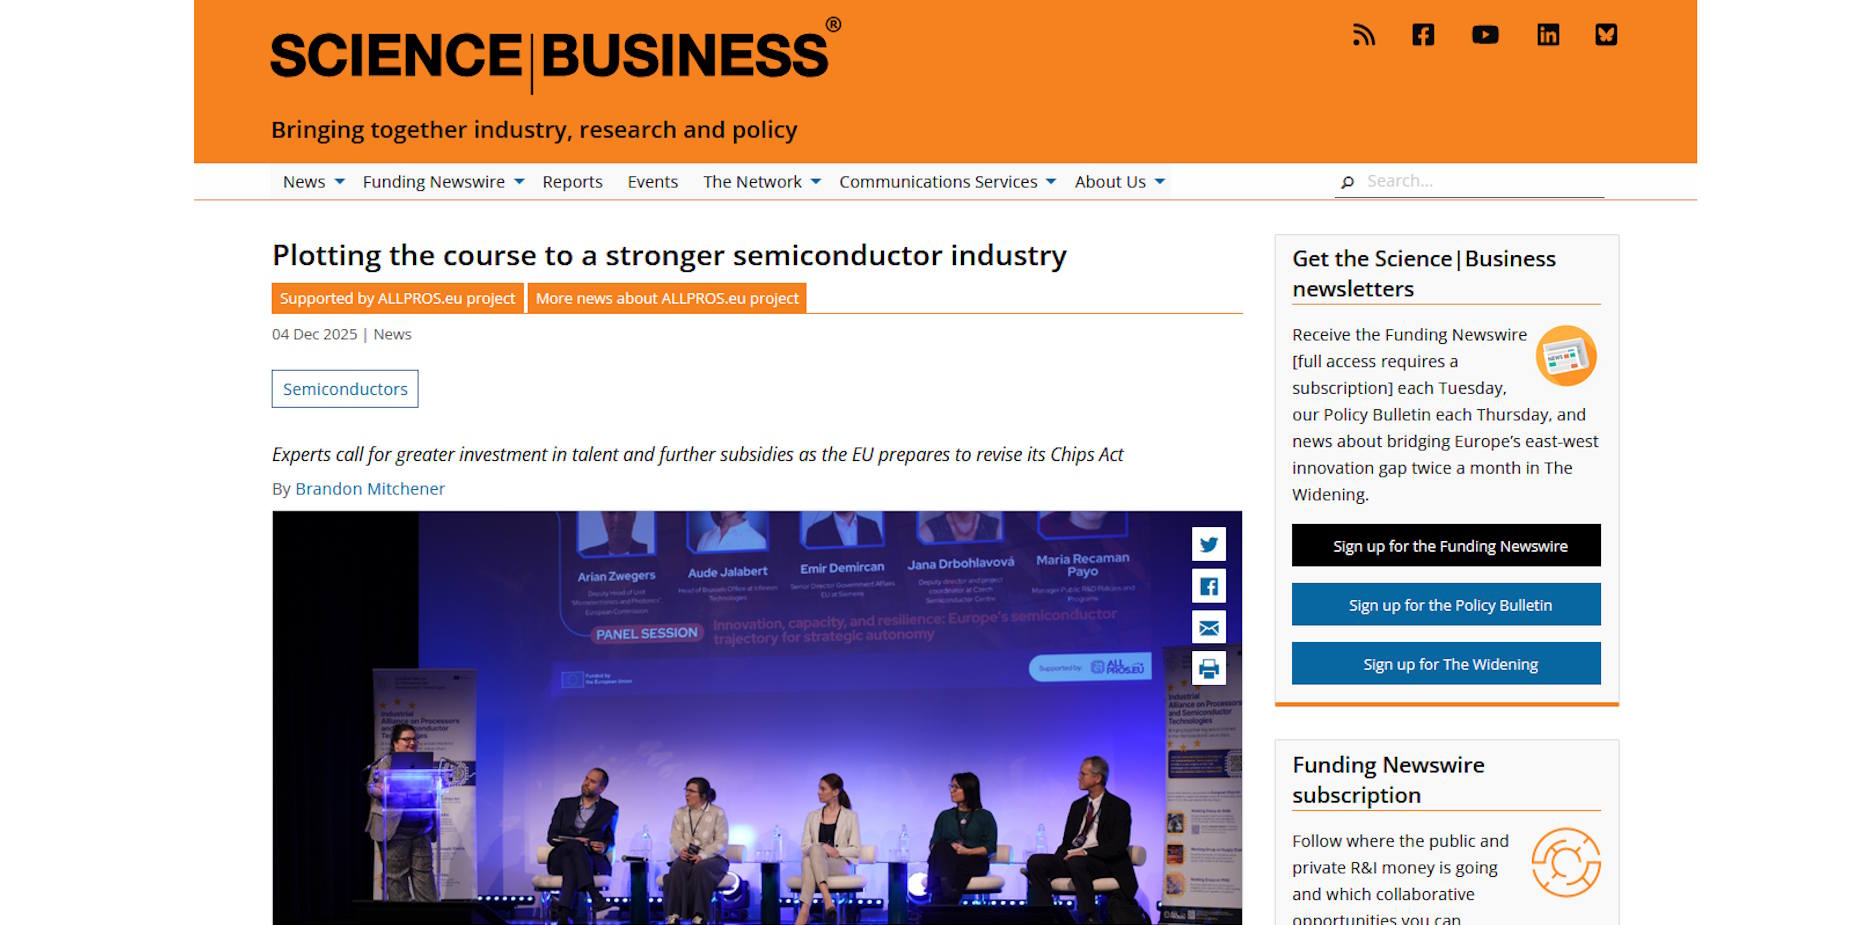The width and height of the screenshot is (1860, 925).
Task: Share the article via the Twitter icon
Action: [1208, 545]
